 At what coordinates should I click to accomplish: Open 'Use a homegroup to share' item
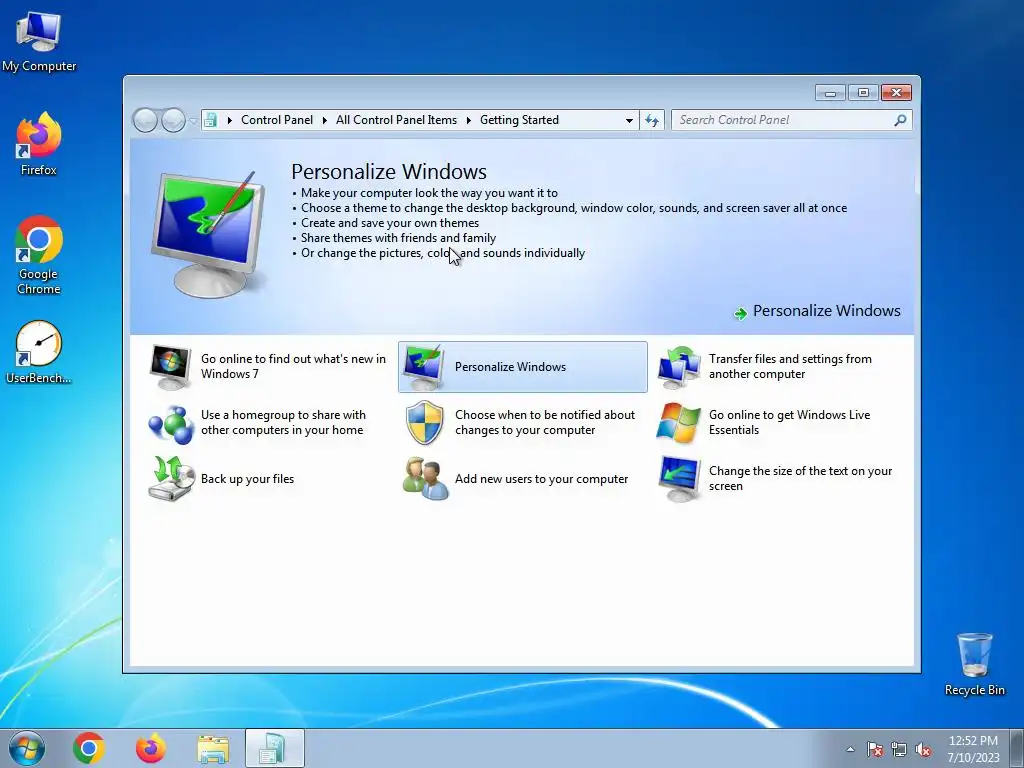tap(283, 423)
